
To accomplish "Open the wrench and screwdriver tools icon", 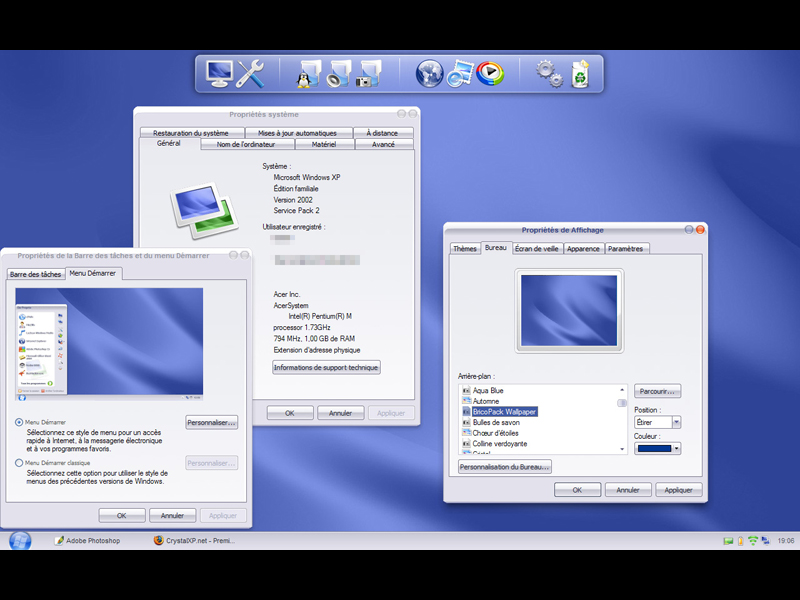I will pos(251,74).
